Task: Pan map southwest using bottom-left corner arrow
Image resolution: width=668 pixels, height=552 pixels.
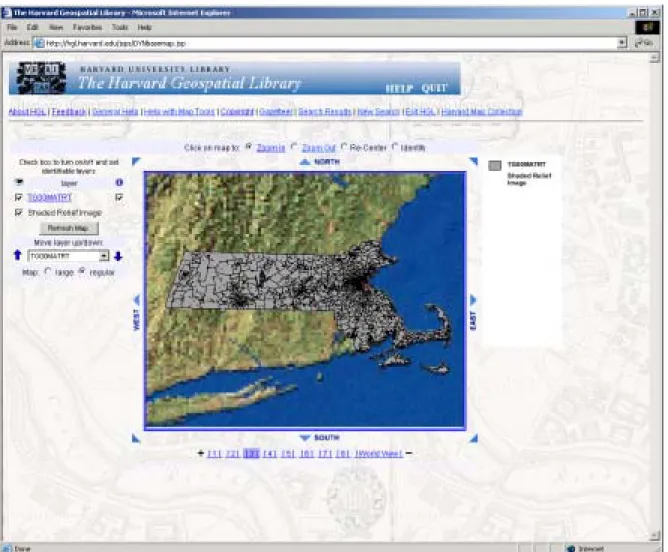Action: click(136, 438)
